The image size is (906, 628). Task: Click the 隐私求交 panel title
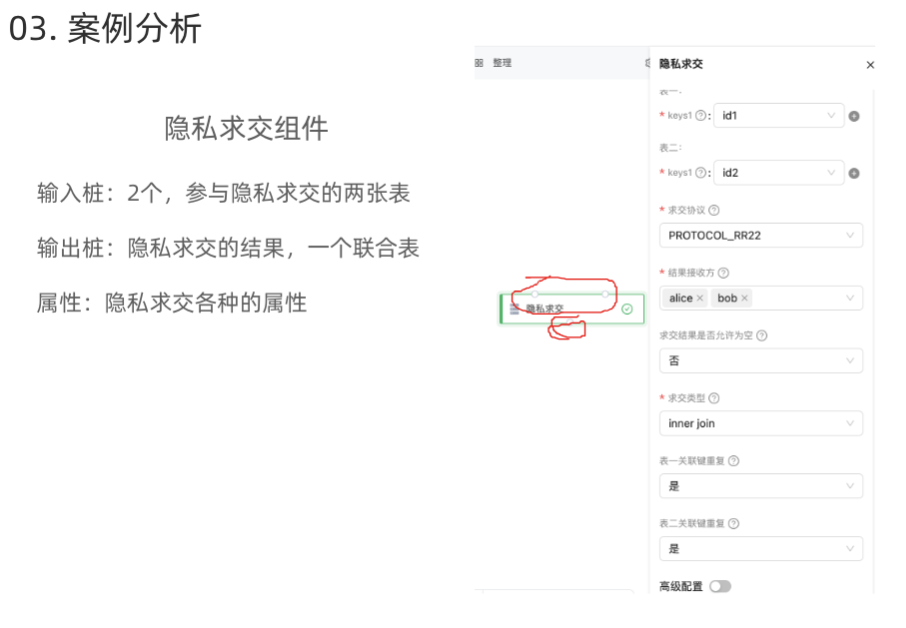[681, 64]
